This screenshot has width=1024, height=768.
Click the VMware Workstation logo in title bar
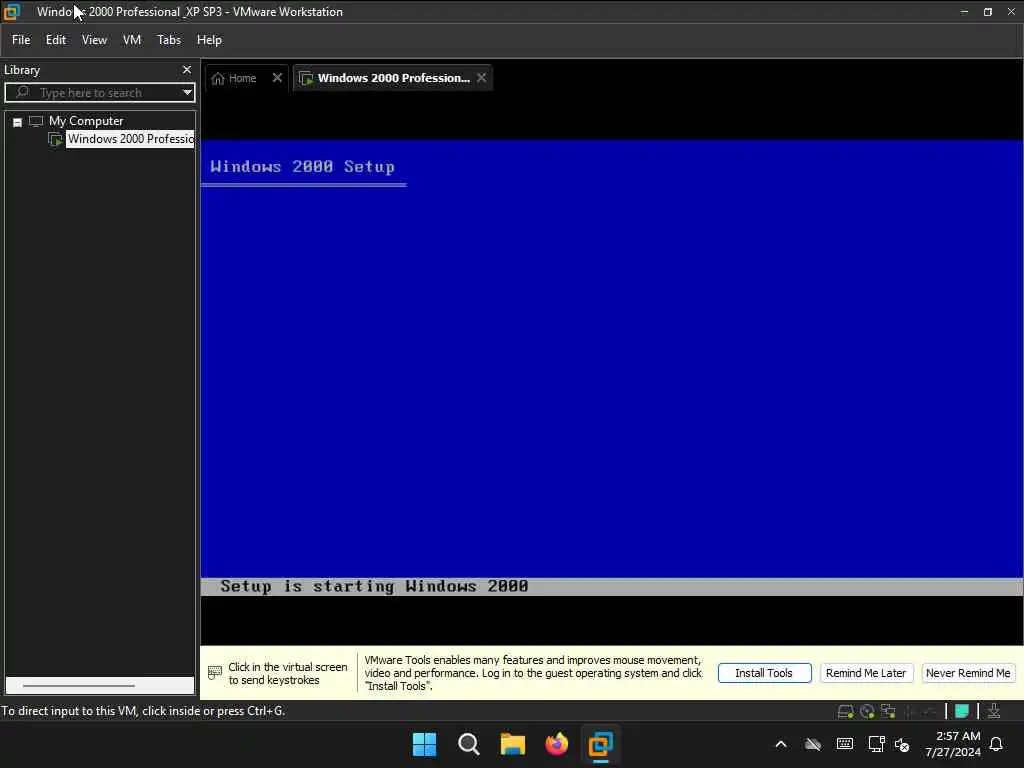(11, 12)
